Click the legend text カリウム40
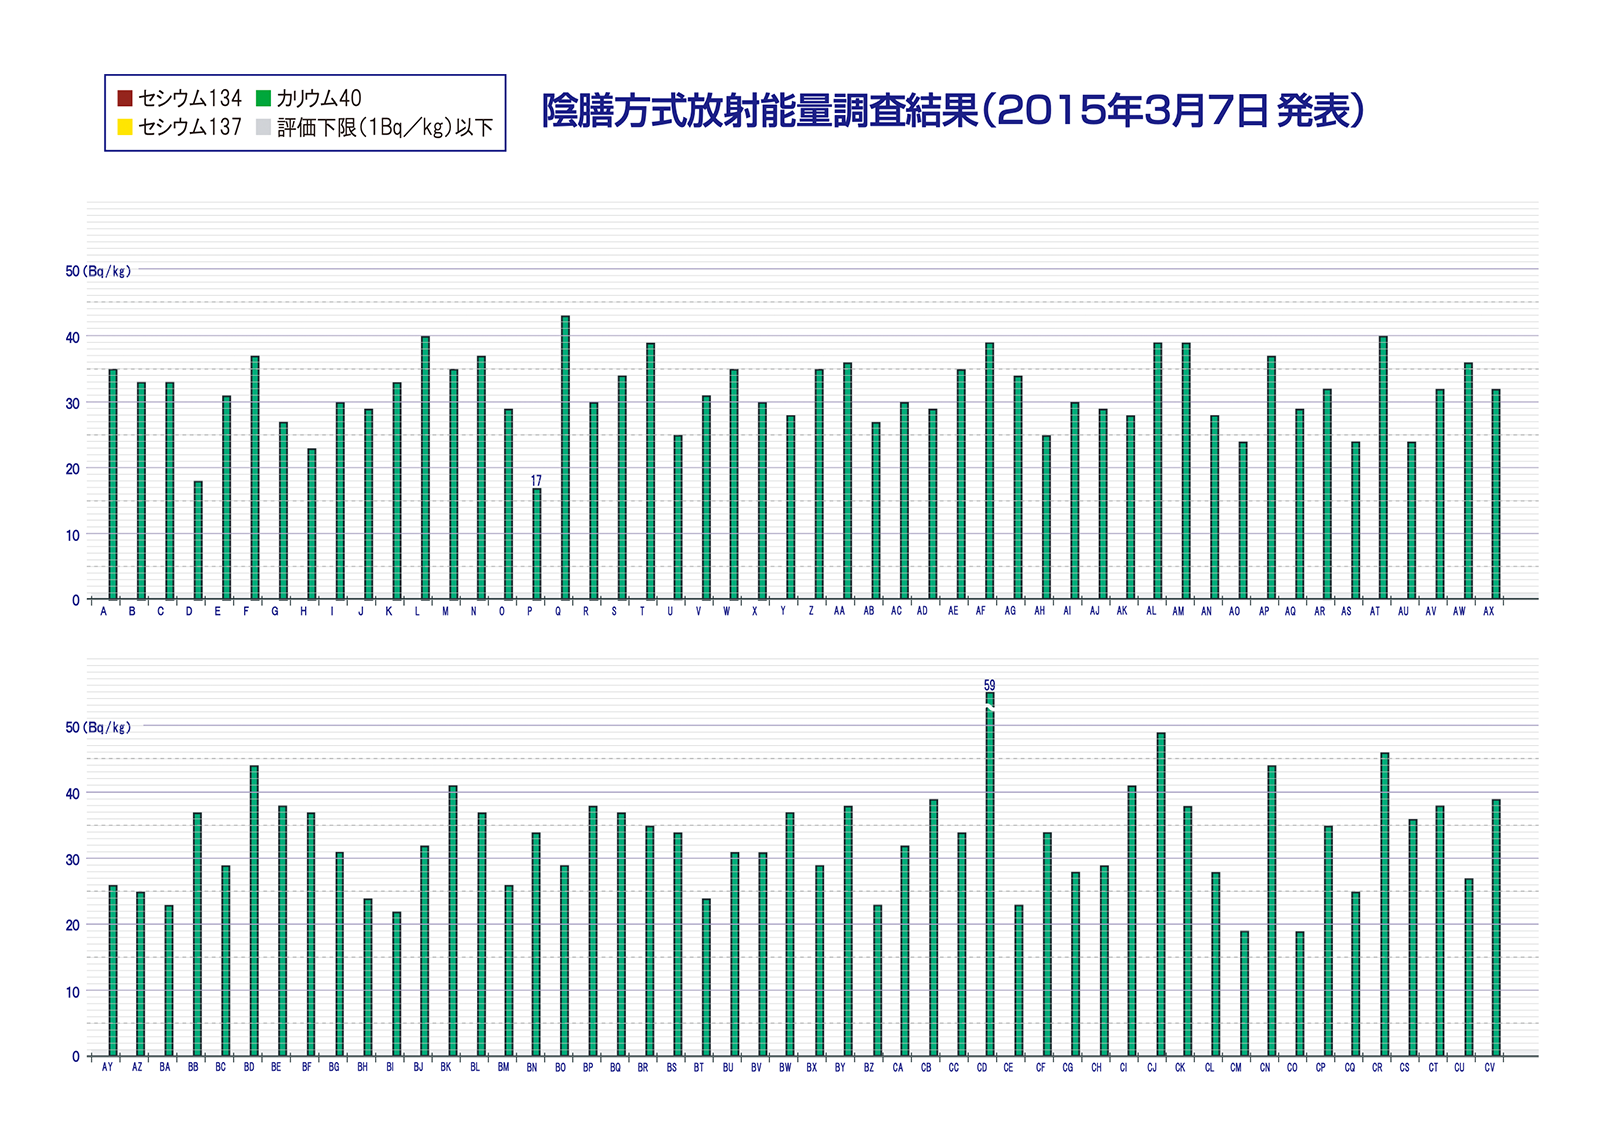Image resolution: width=1600 pixels, height=1140 pixels. click(319, 98)
